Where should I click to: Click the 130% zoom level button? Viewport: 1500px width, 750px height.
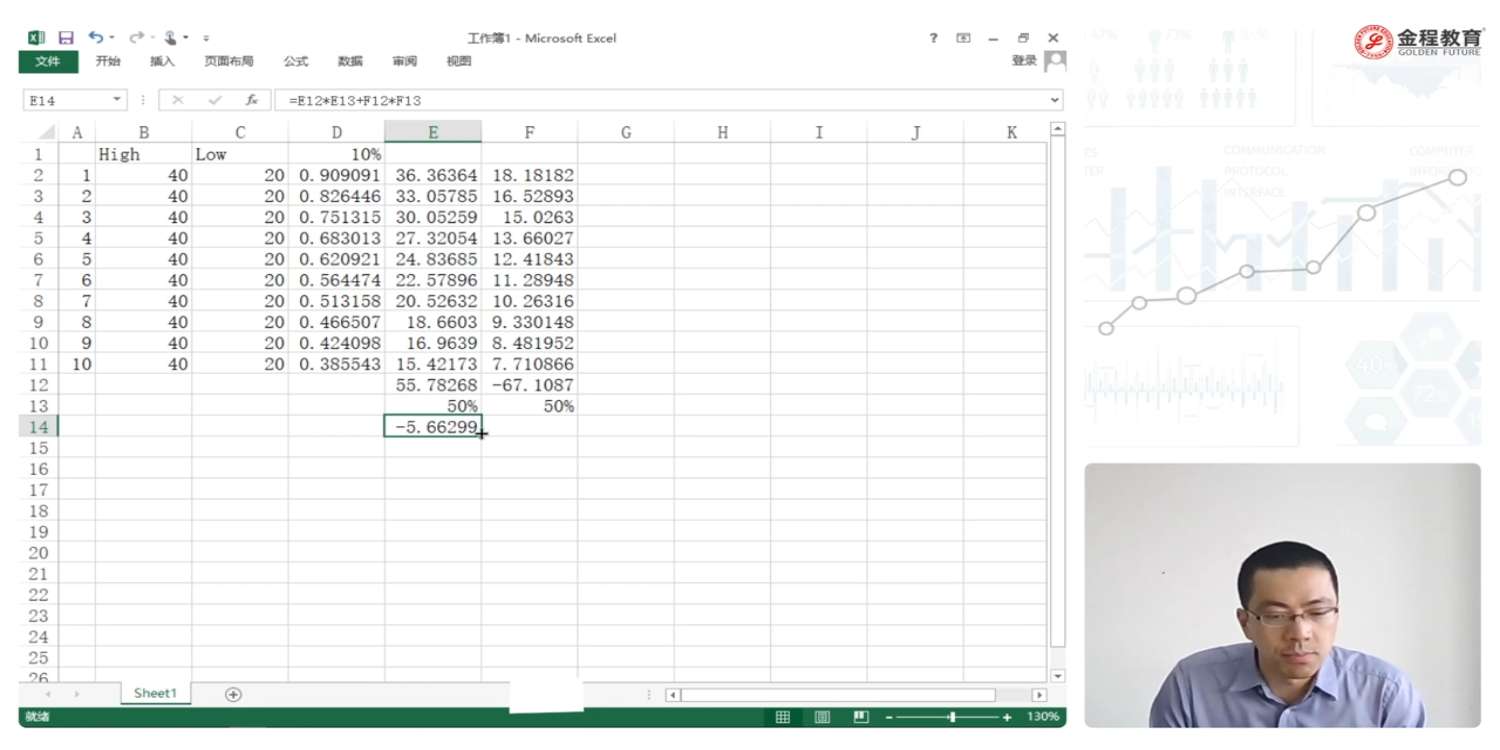point(1043,717)
